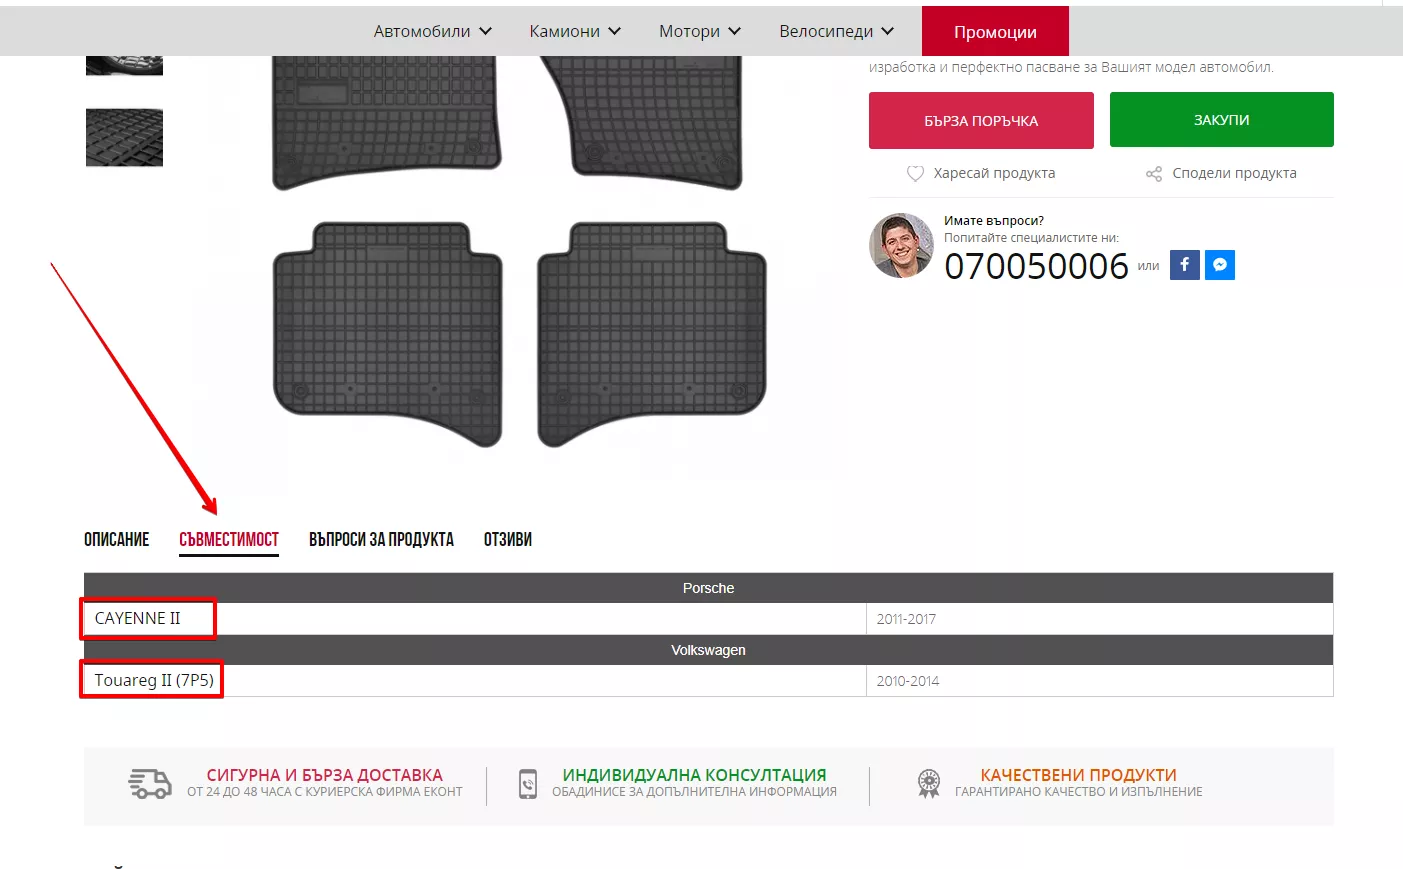Click the Volkswagen table header row
Image resolution: width=1403 pixels, height=869 pixels.
click(708, 650)
